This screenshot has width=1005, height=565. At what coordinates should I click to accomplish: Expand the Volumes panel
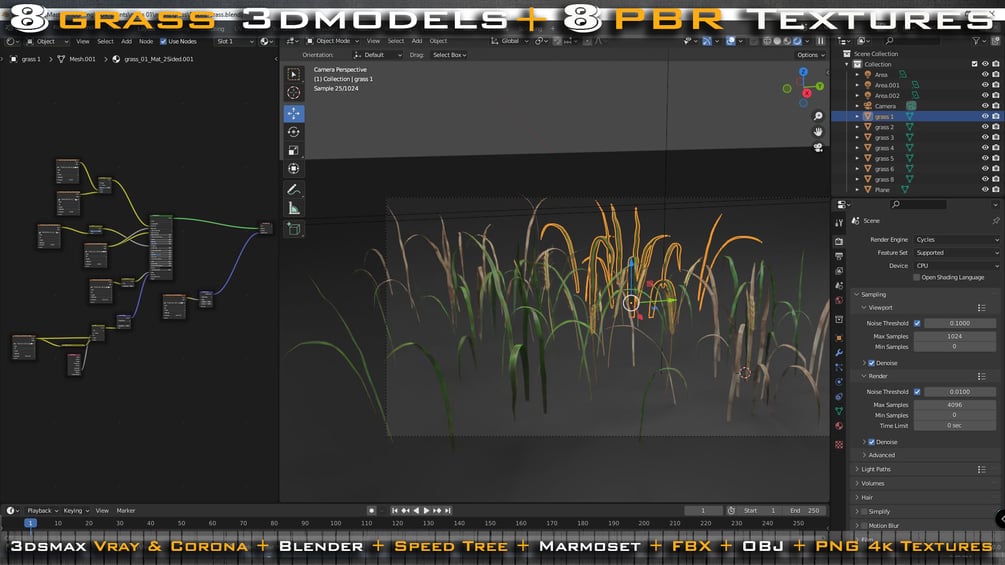coord(872,484)
